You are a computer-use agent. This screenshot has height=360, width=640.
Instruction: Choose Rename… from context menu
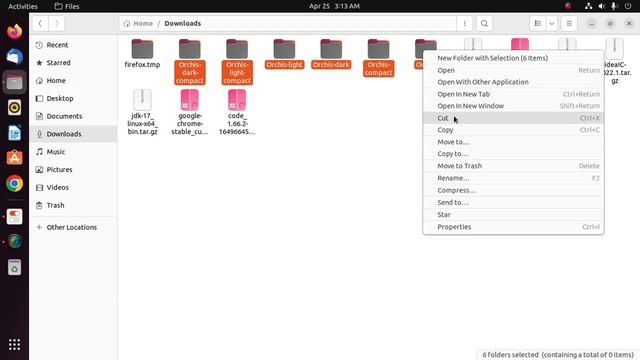[x=513, y=178]
